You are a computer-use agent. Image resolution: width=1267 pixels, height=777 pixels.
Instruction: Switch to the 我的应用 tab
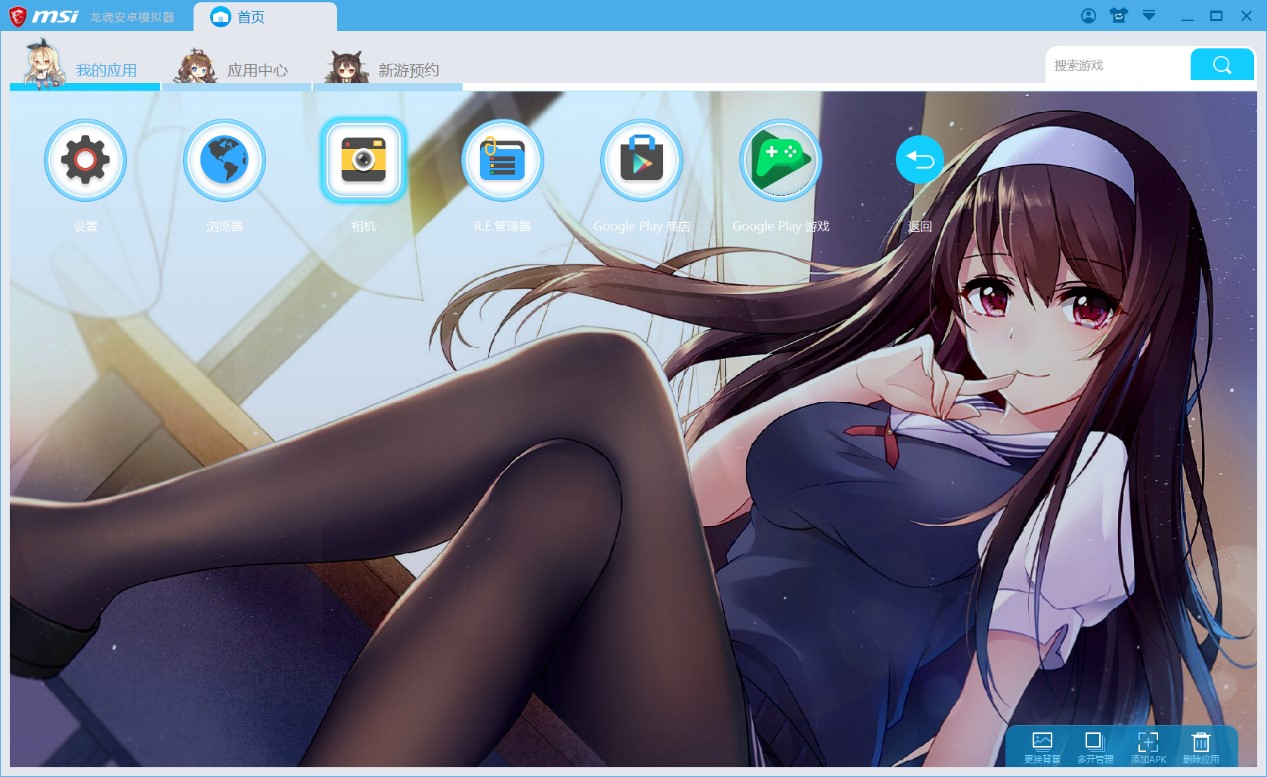tap(106, 70)
